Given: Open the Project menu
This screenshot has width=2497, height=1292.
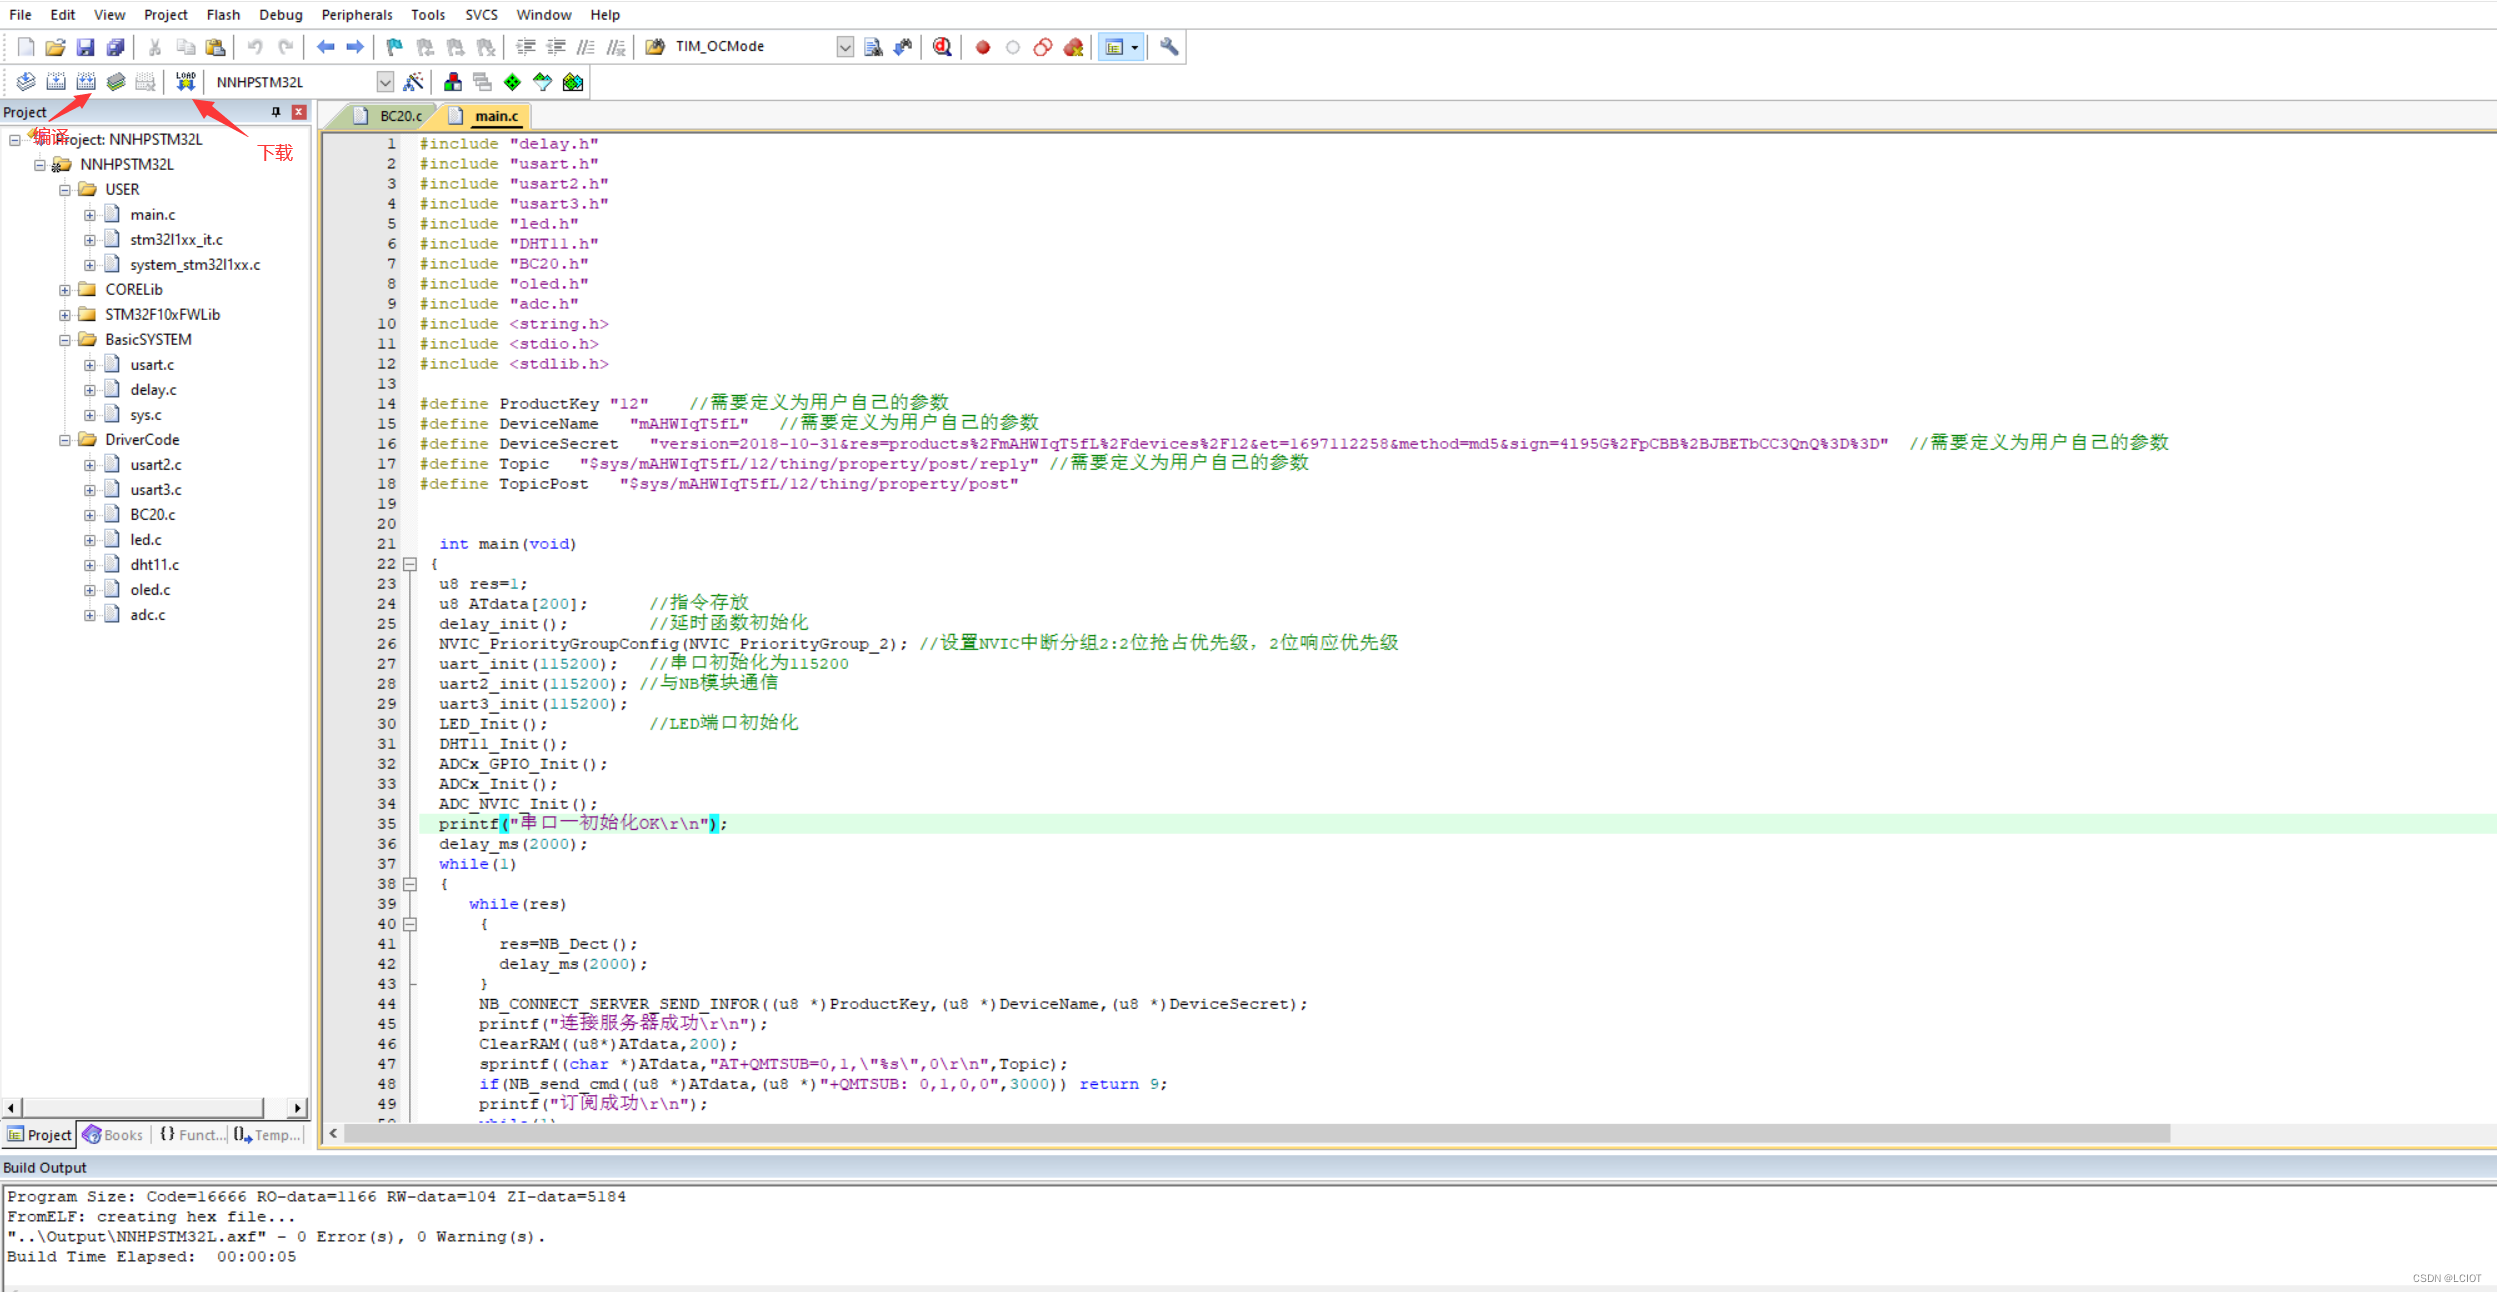Looking at the screenshot, I should click(165, 15).
